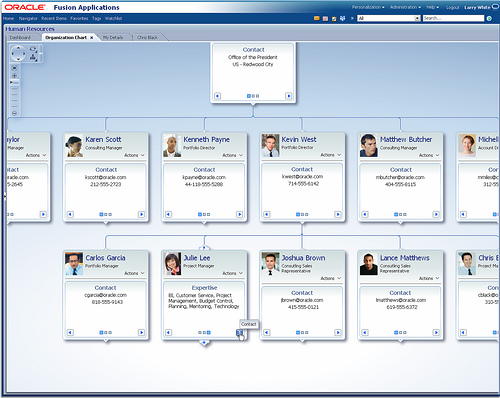Click the change layout icon in control panel

[x=33, y=49]
